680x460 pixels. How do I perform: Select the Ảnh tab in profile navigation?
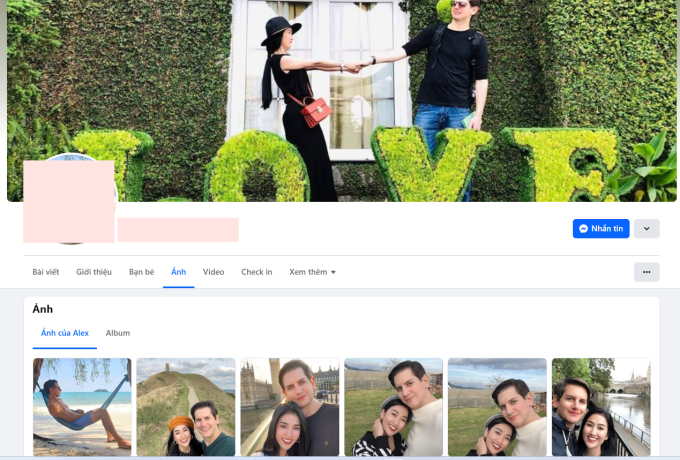pos(178,272)
